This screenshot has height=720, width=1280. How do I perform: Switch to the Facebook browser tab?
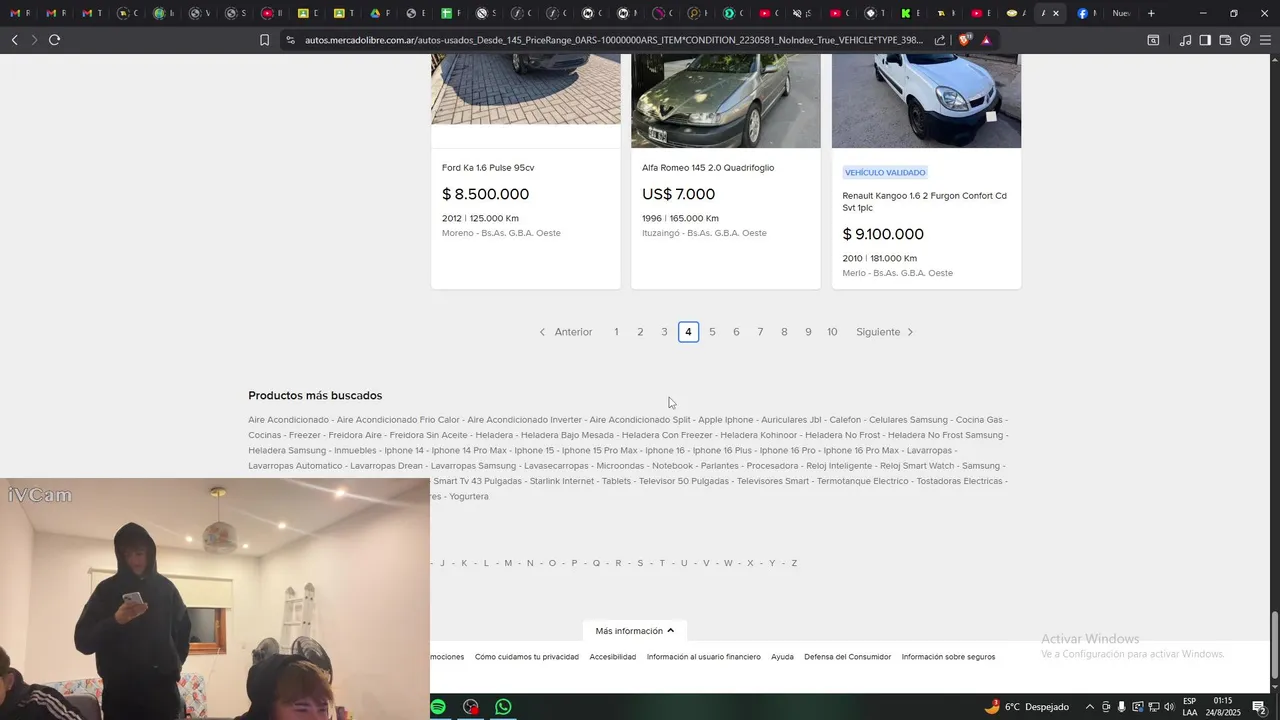point(1087,13)
